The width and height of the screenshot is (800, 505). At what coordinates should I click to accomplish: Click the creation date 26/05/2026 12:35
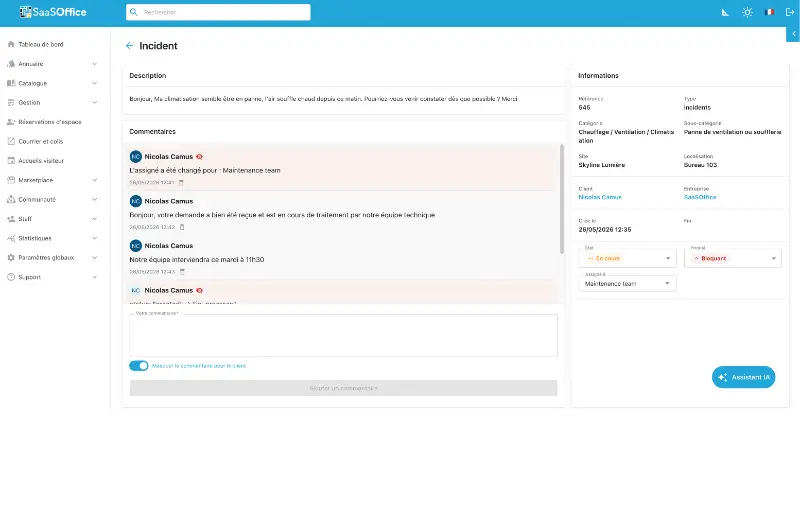point(605,230)
